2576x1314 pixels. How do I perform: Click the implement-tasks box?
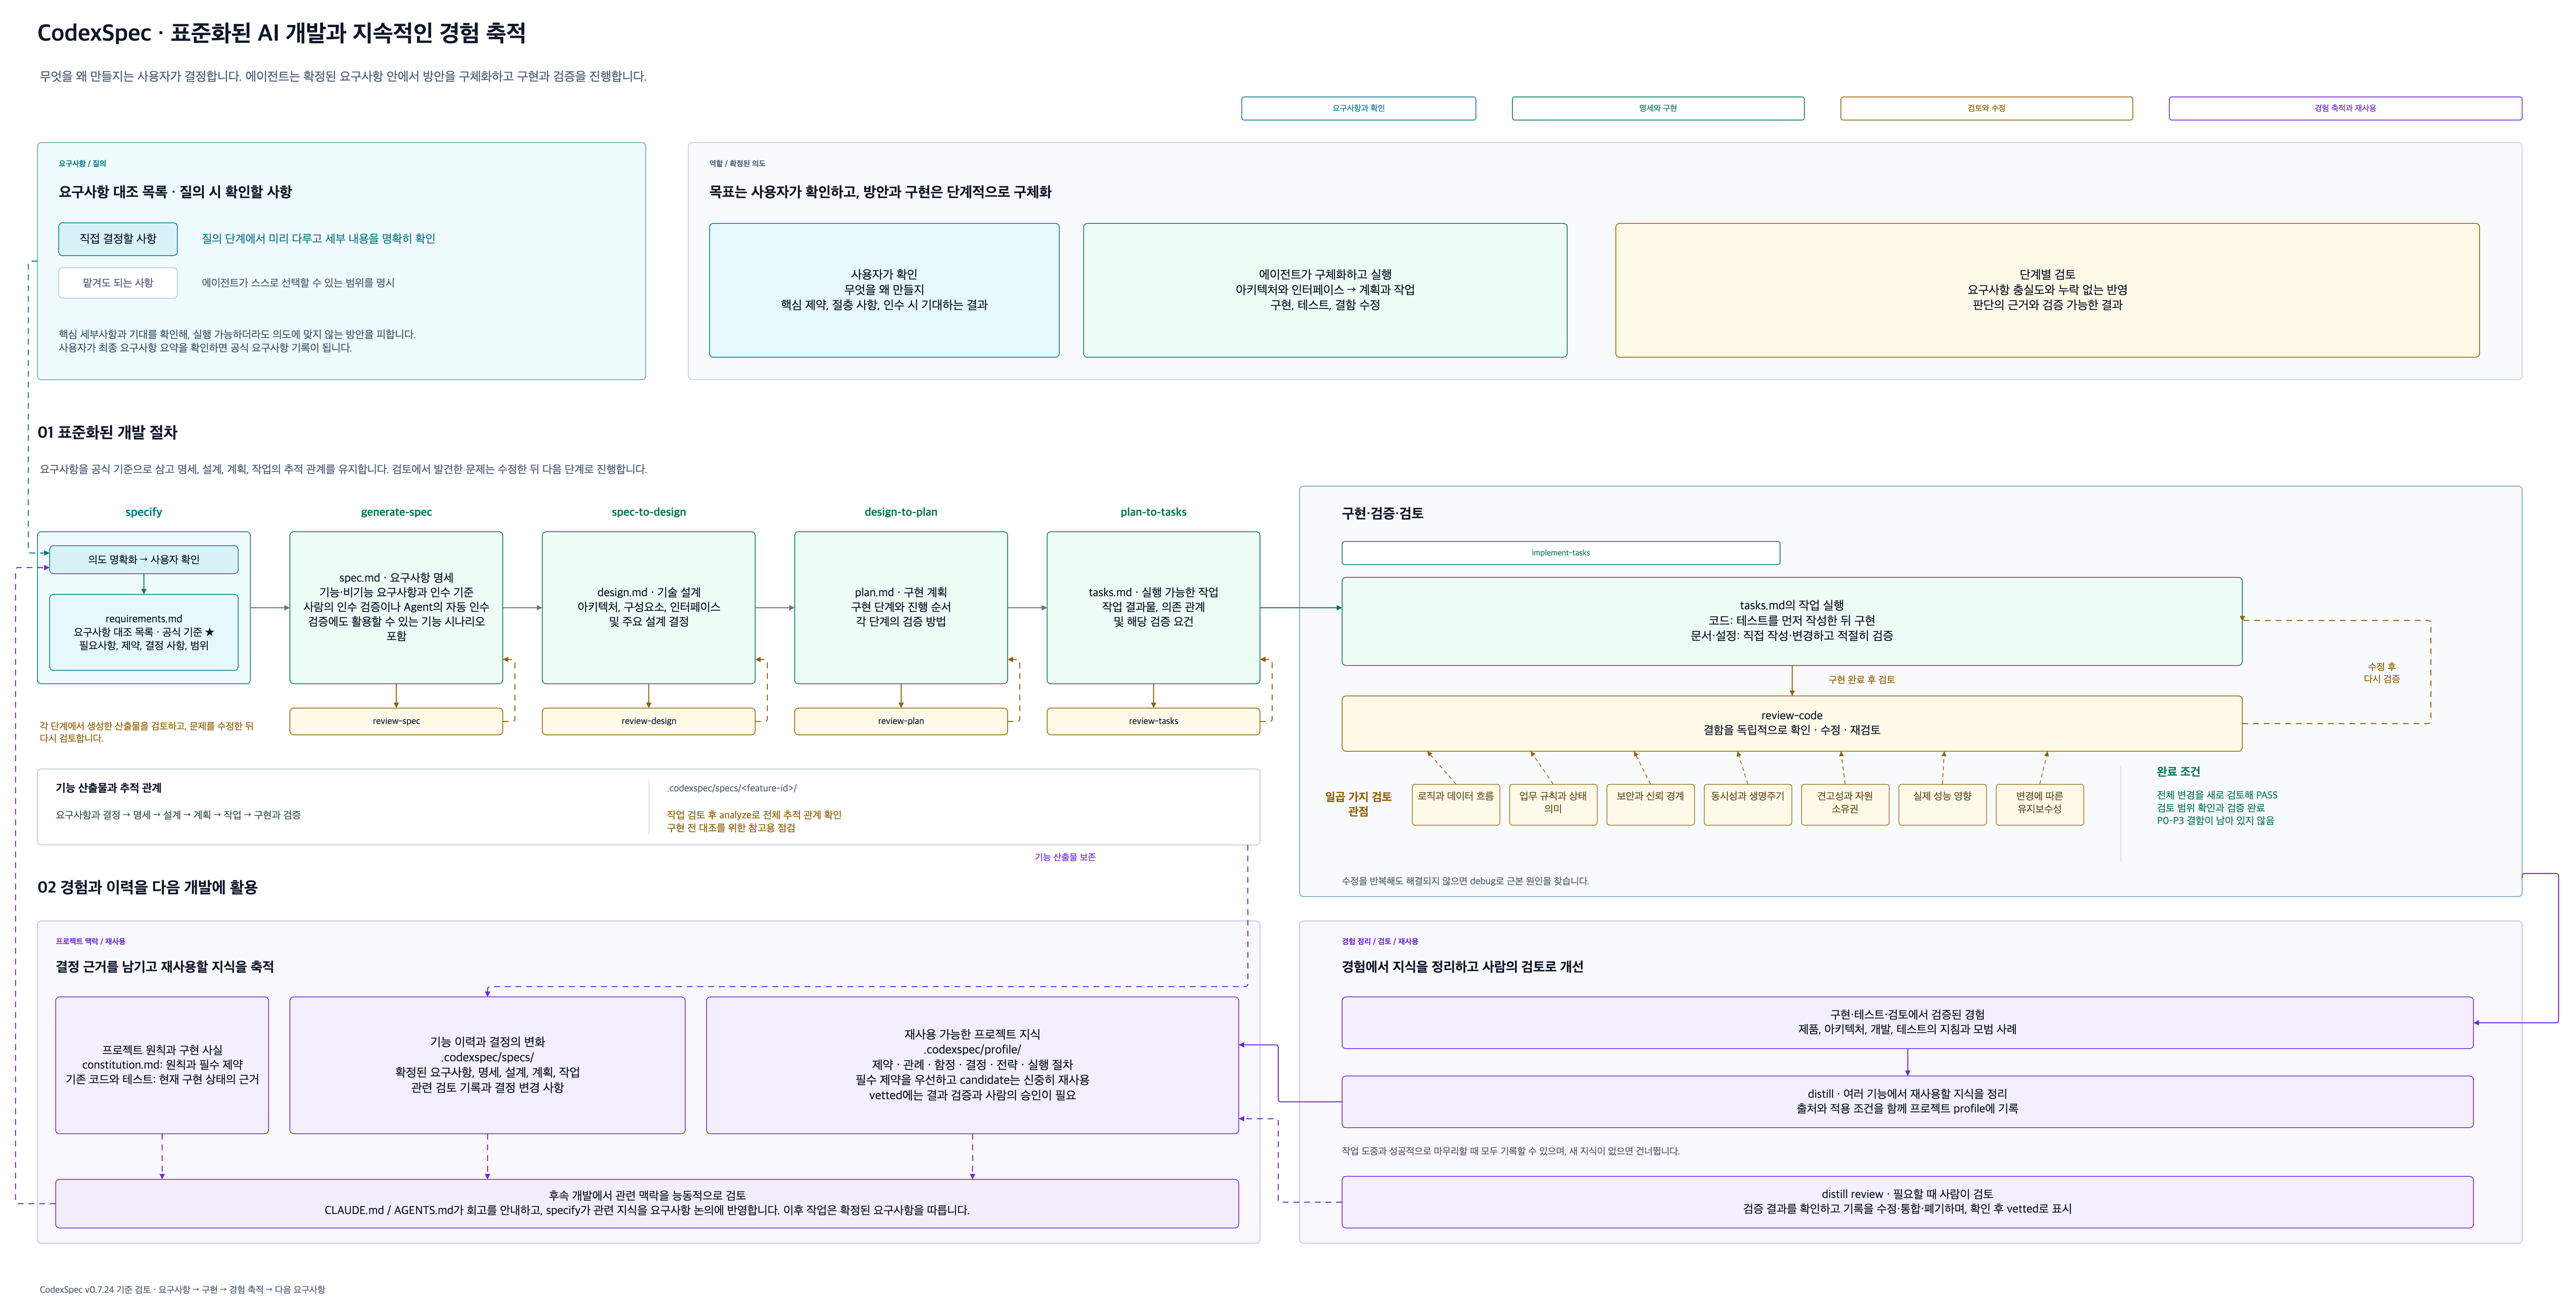pyautogui.click(x=1560, y=553)
